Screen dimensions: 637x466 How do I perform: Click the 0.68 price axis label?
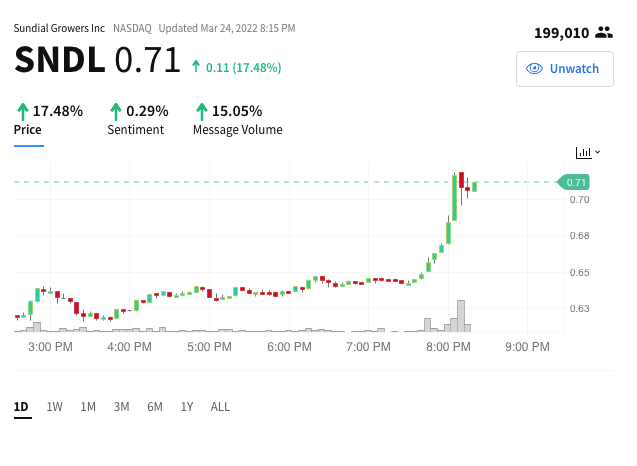point(579,236)
